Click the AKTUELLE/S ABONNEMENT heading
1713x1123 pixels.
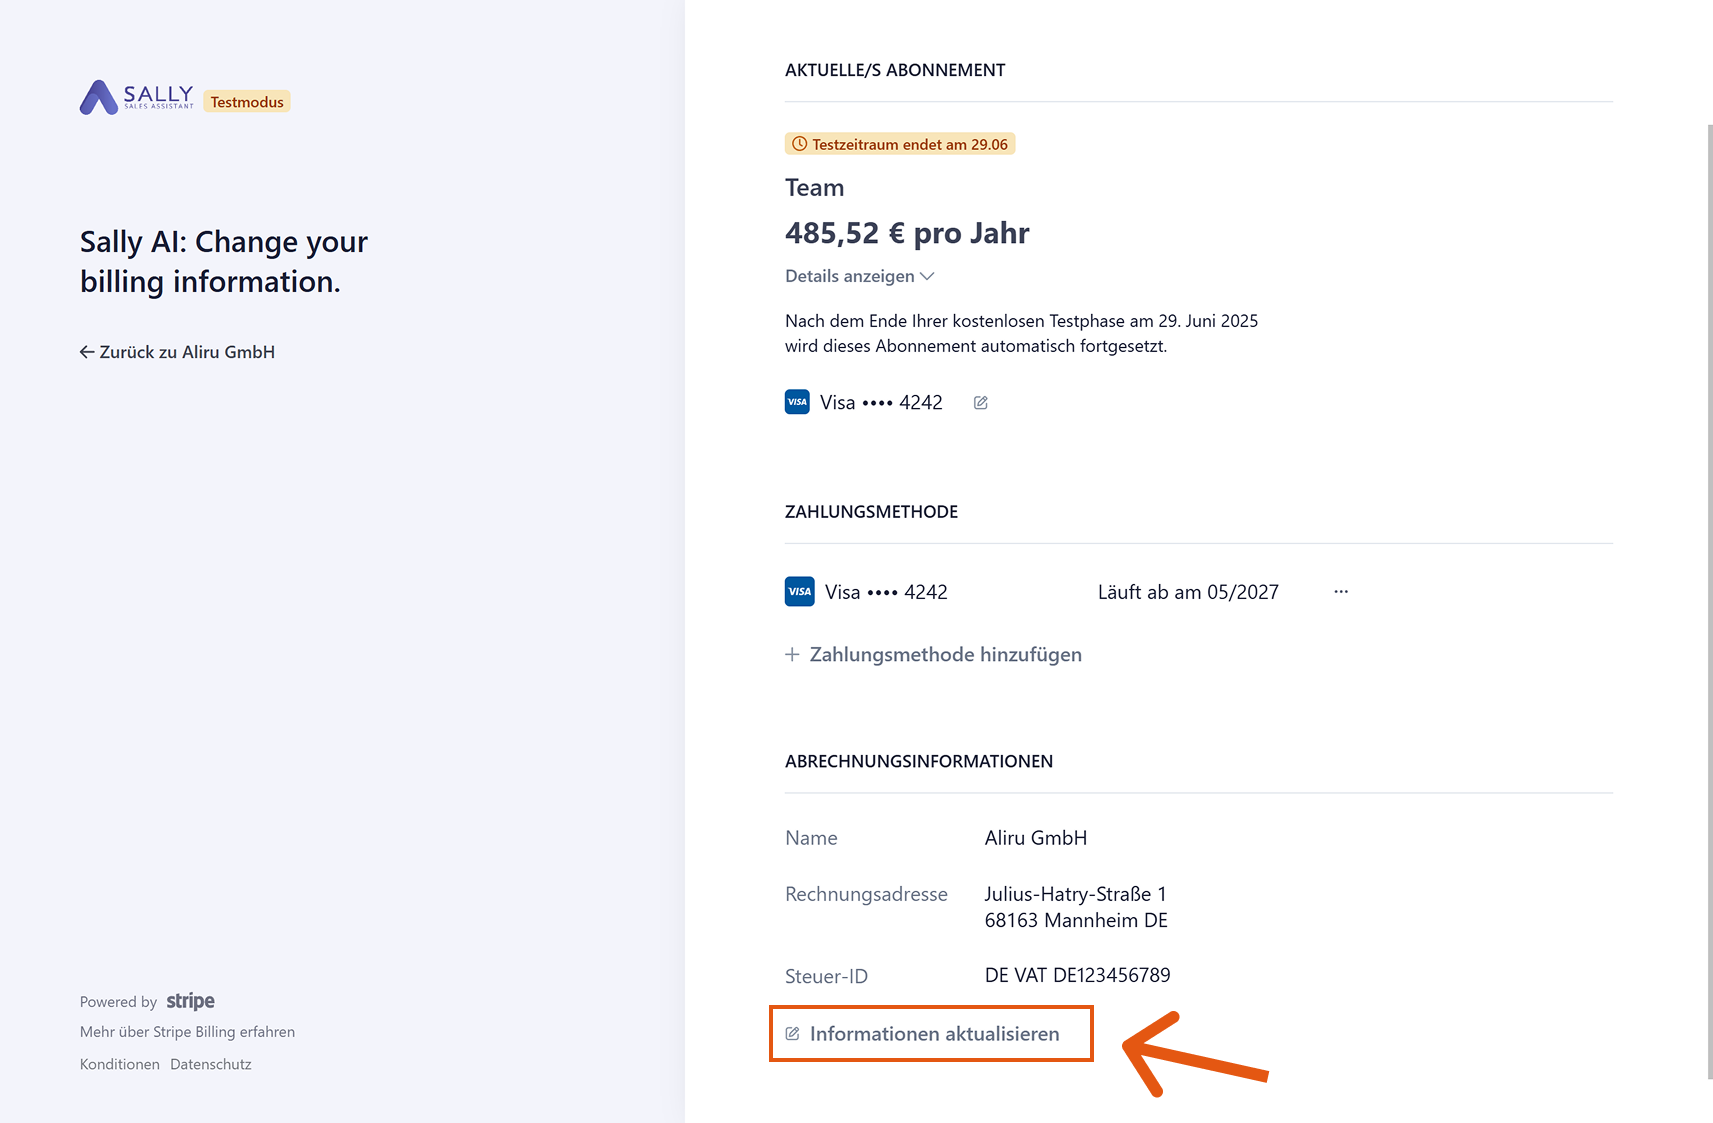(x=895, y=70)
